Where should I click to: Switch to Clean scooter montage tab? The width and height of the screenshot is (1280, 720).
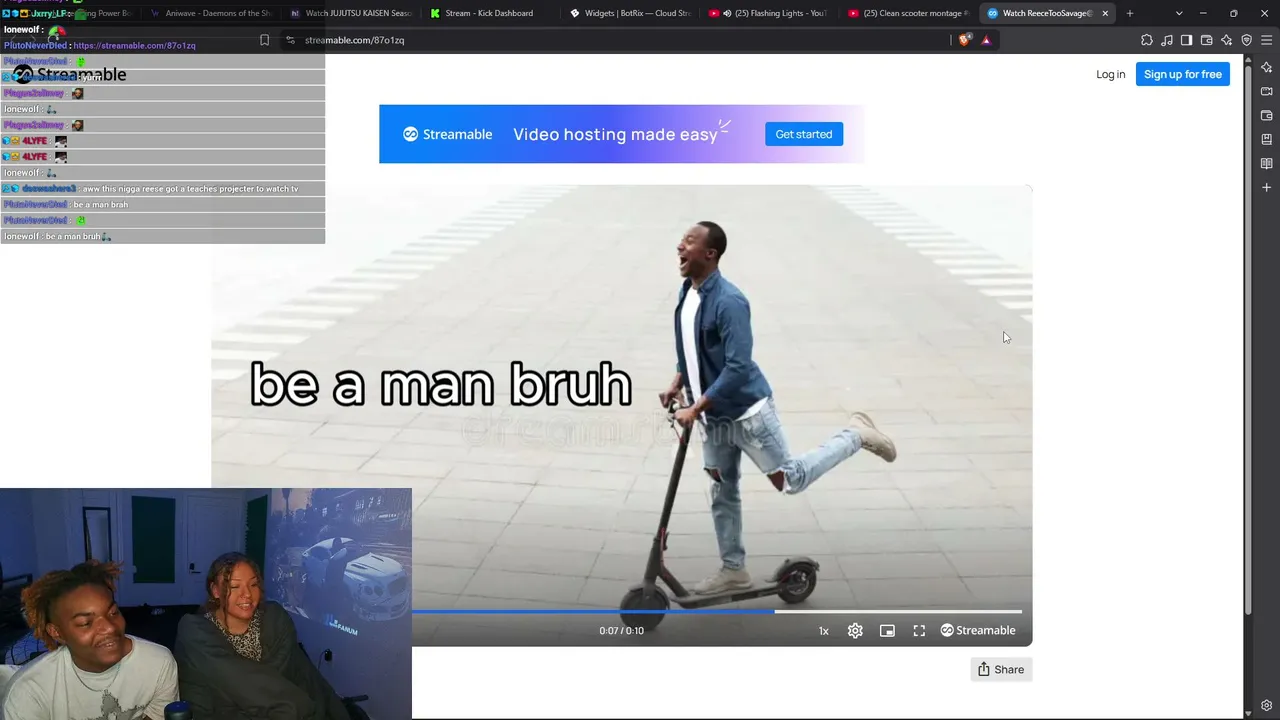point(908,13)
